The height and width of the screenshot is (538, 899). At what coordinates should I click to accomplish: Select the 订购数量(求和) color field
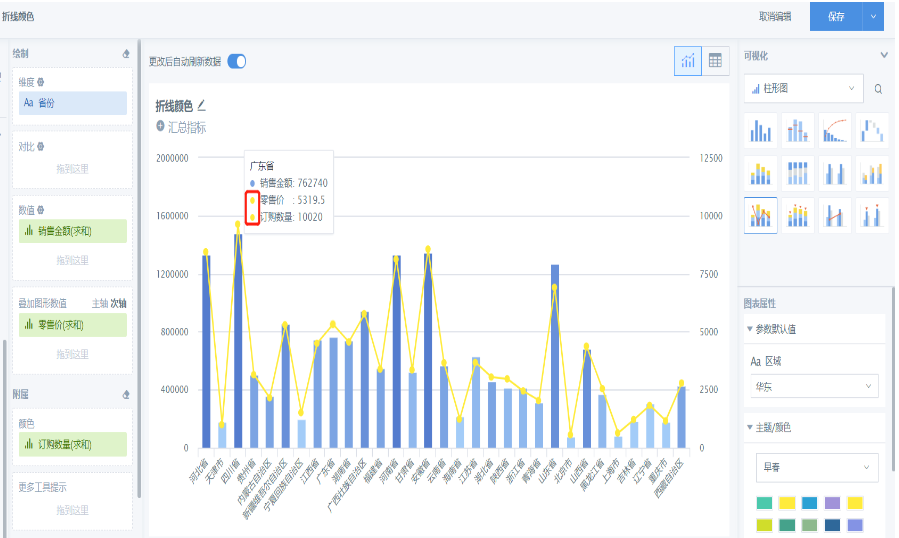tap(73, 445)
